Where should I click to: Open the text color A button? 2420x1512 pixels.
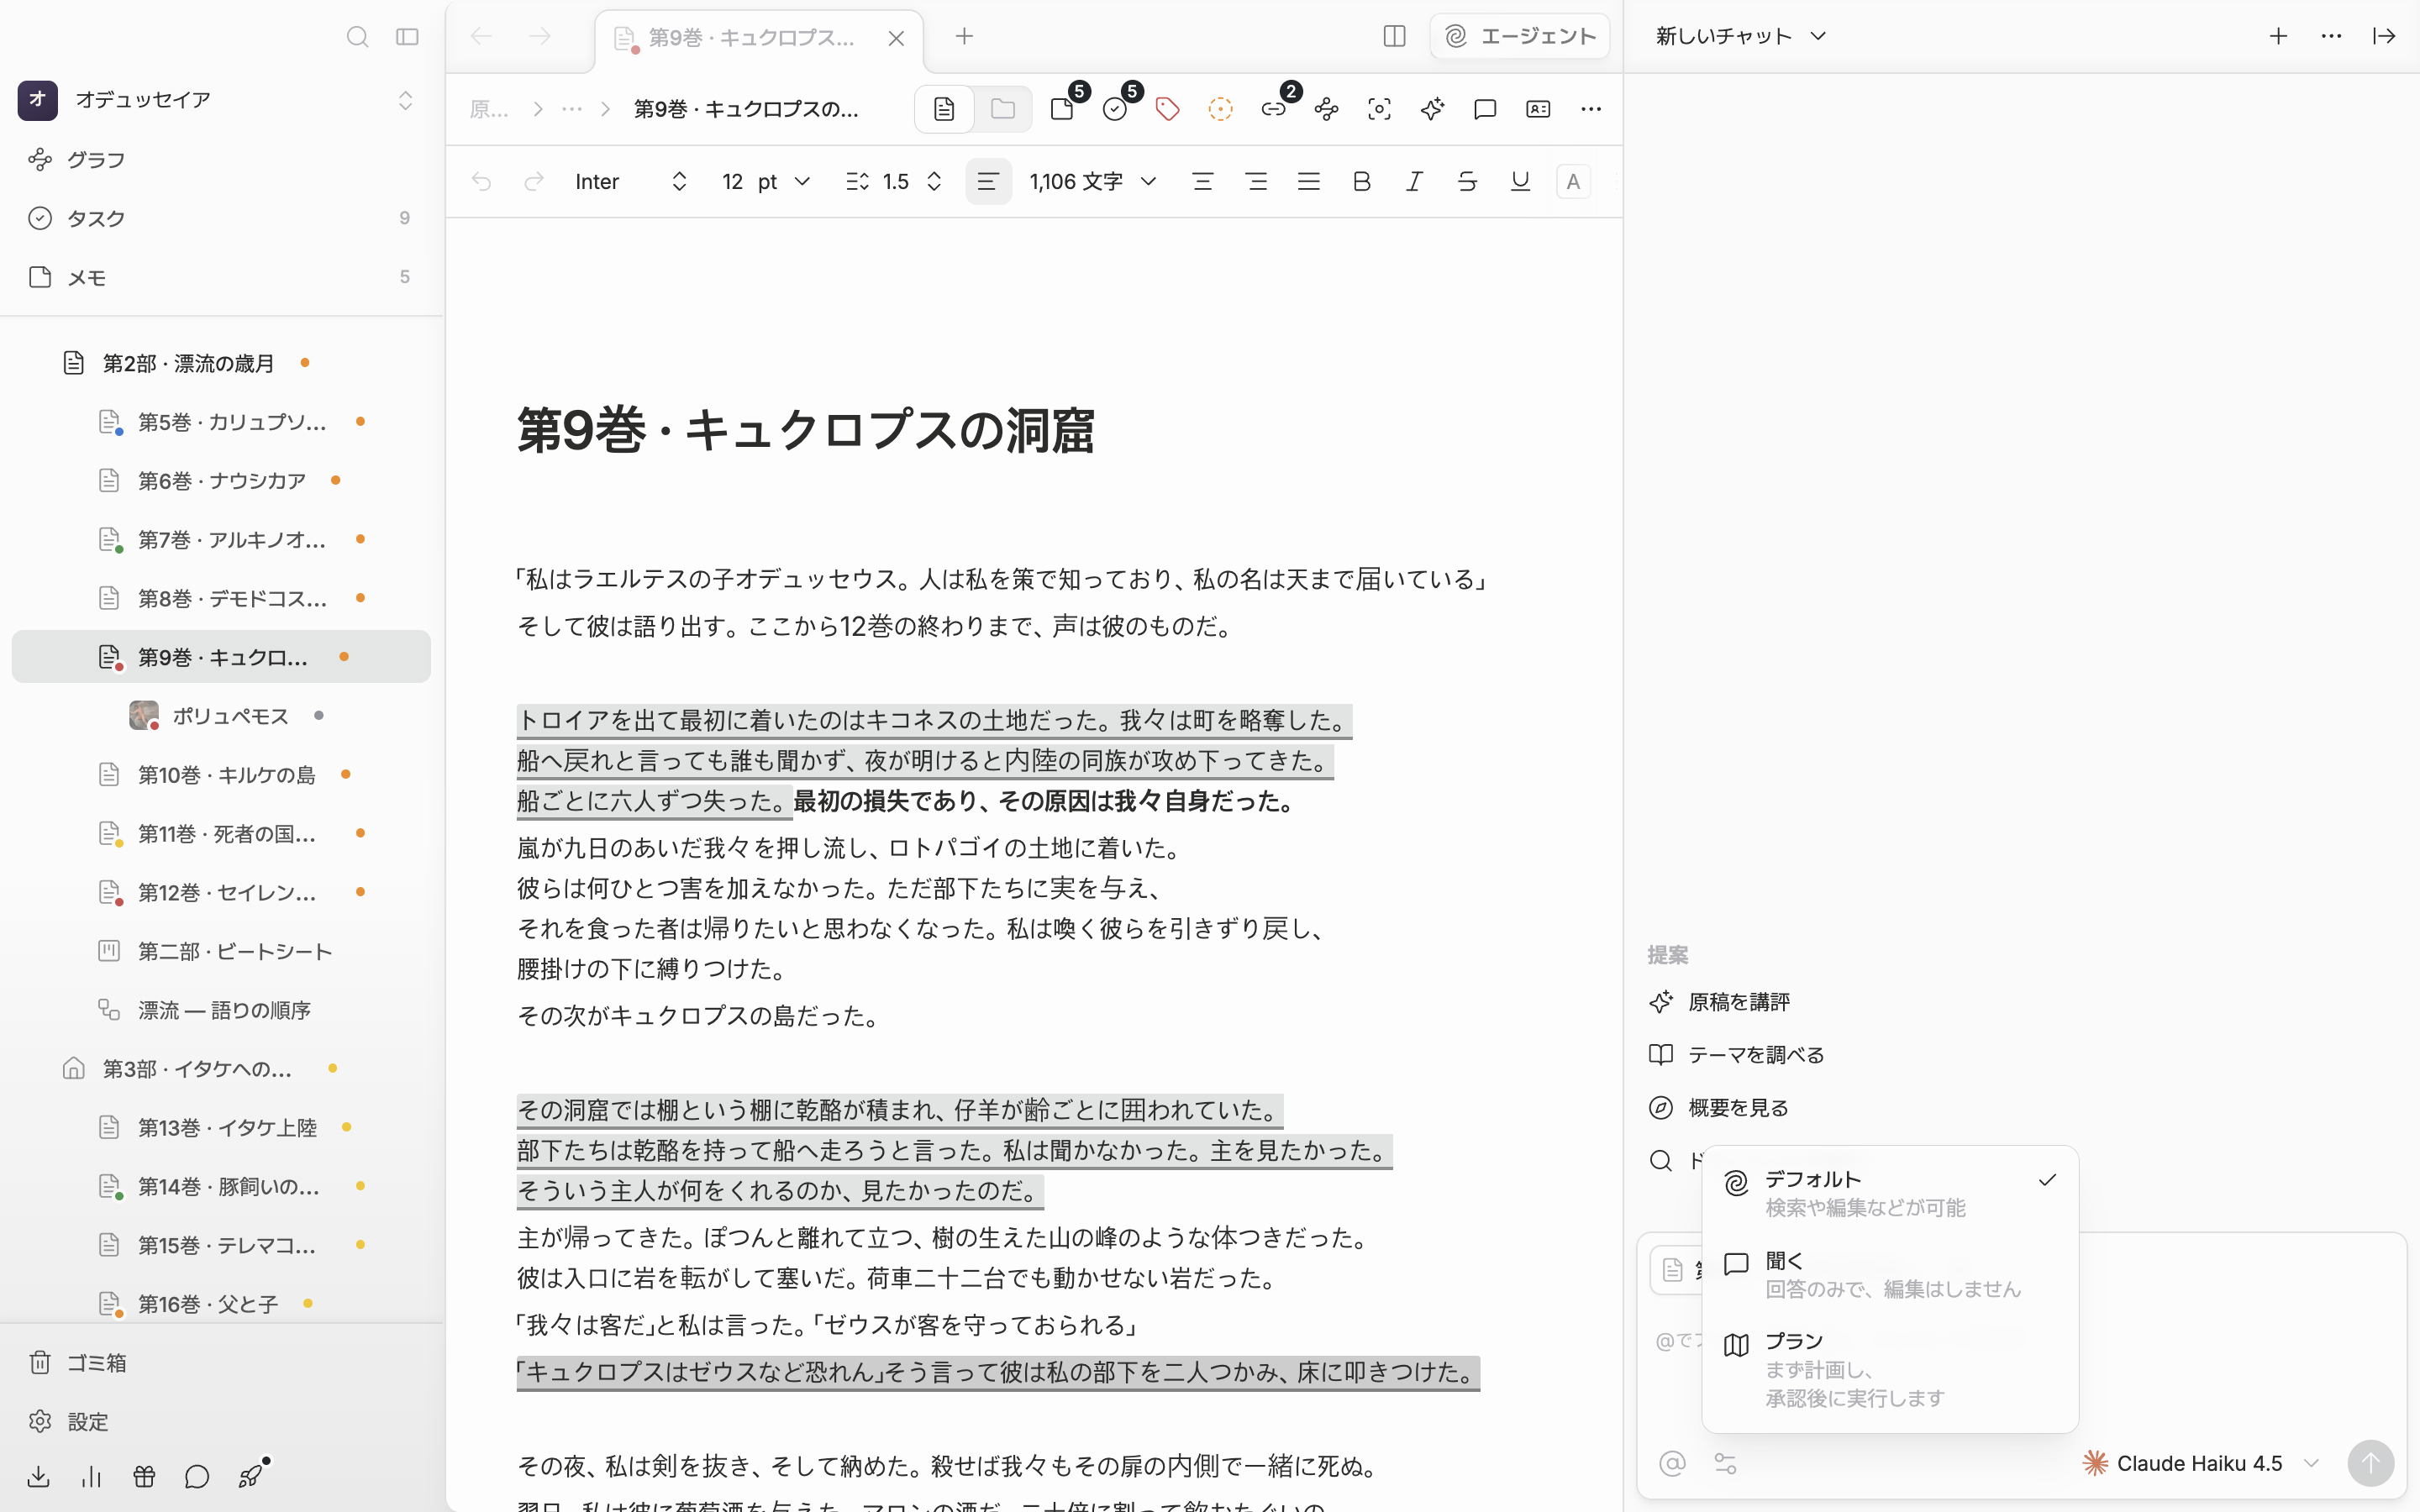(x=1573, y=182)
